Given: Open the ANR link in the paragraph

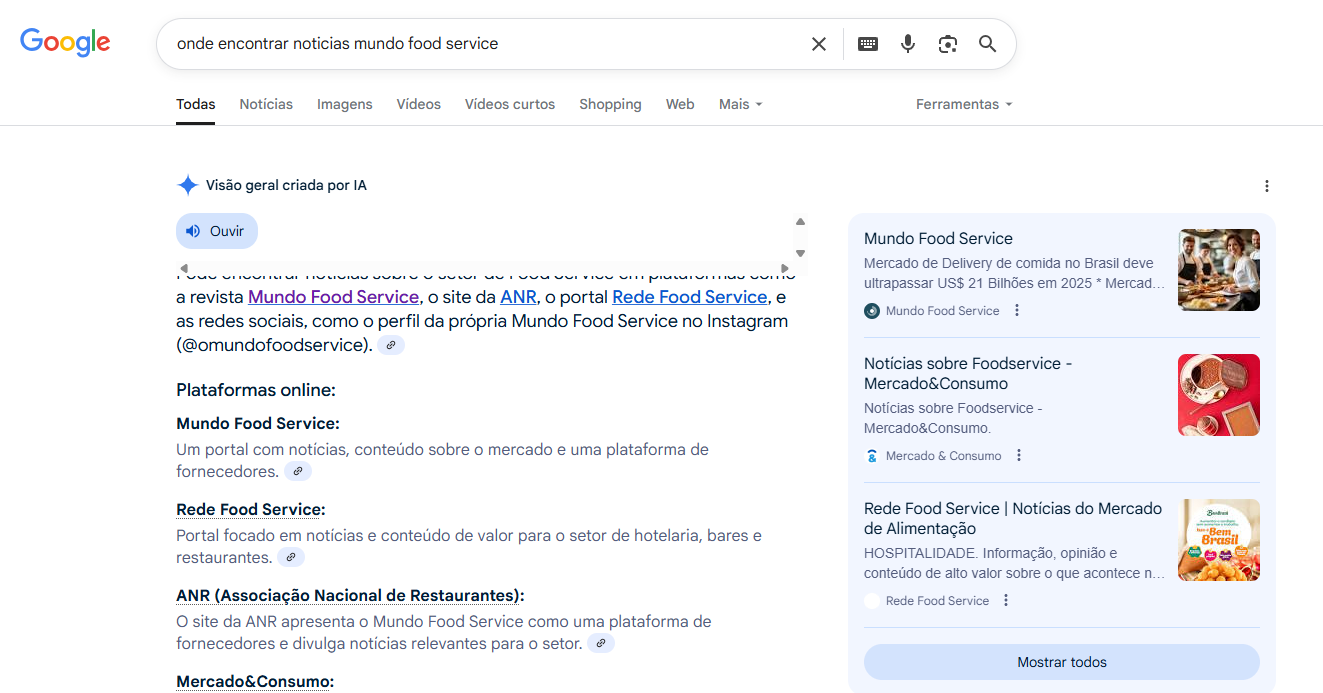Looking at the screenshot, I should tap(518, 297).
